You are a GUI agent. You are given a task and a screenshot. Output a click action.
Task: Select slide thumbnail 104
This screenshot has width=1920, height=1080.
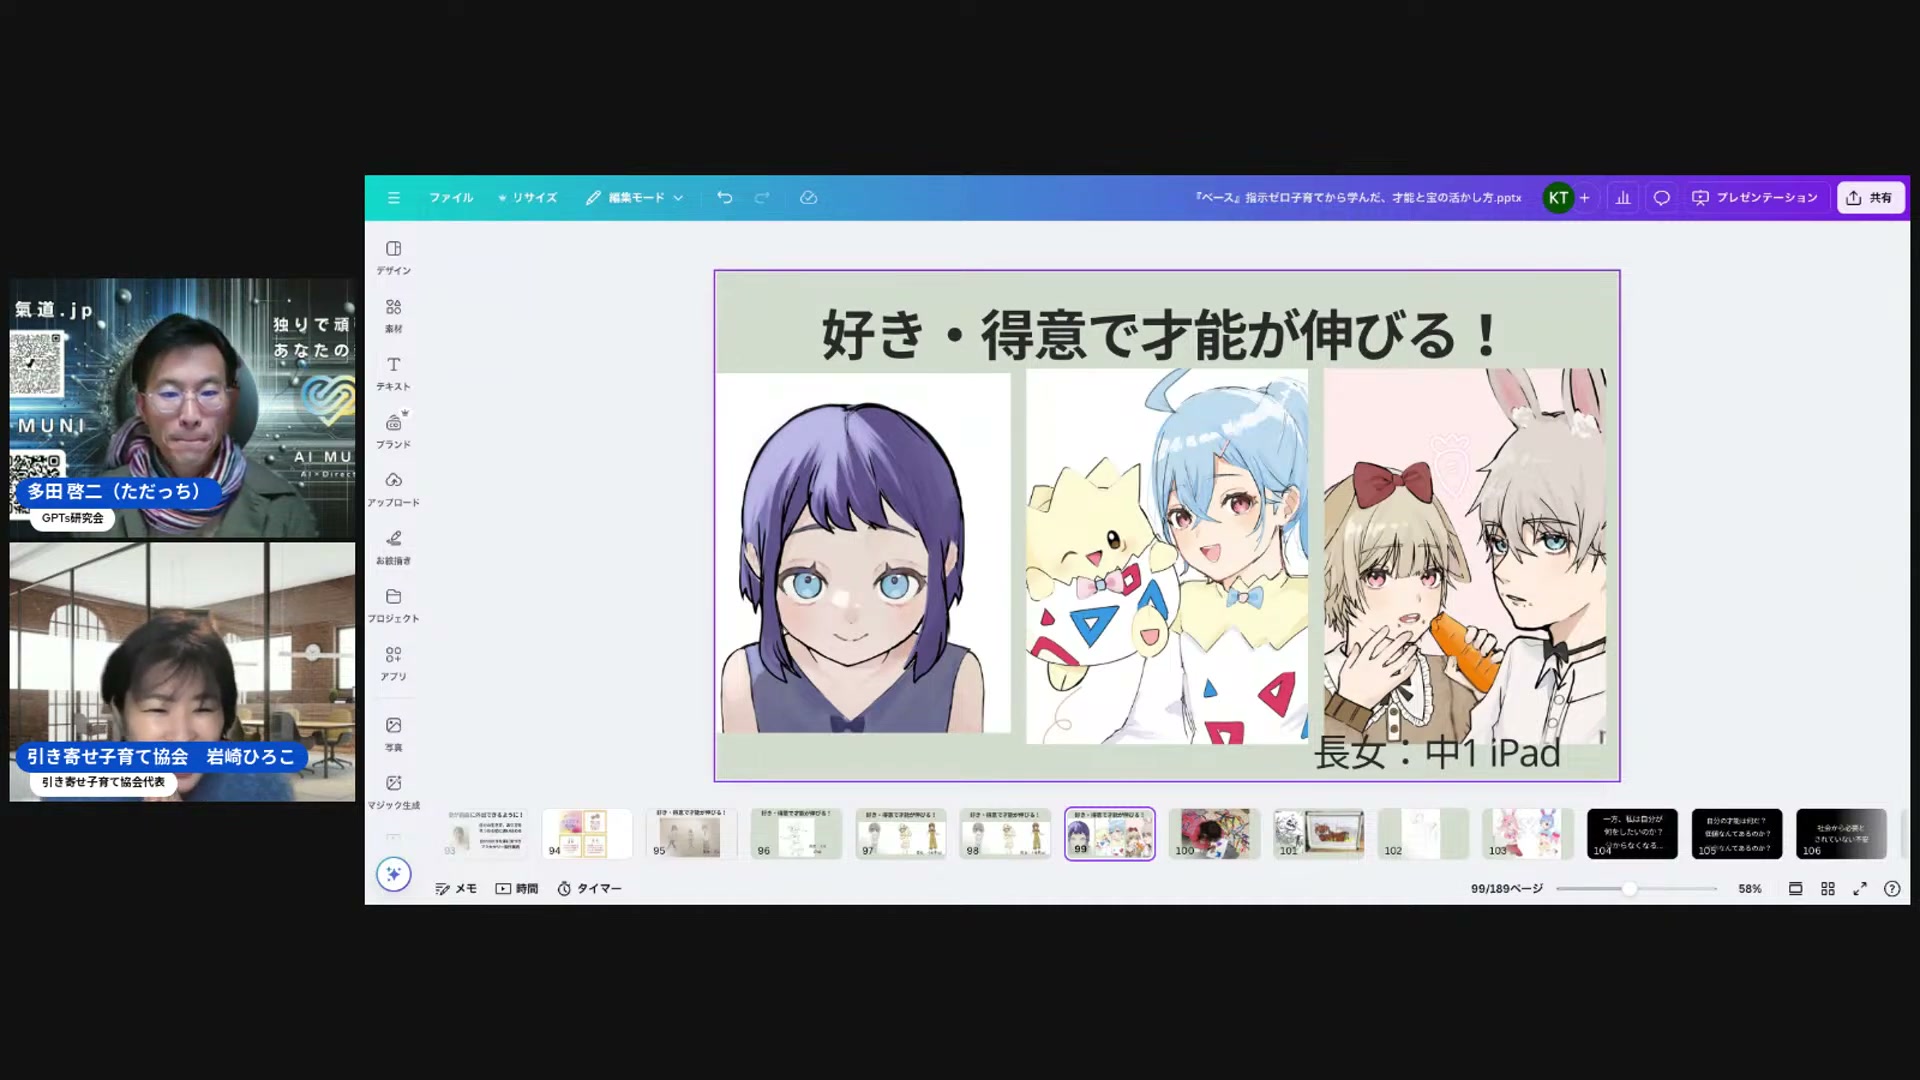tap(1632, 833)
